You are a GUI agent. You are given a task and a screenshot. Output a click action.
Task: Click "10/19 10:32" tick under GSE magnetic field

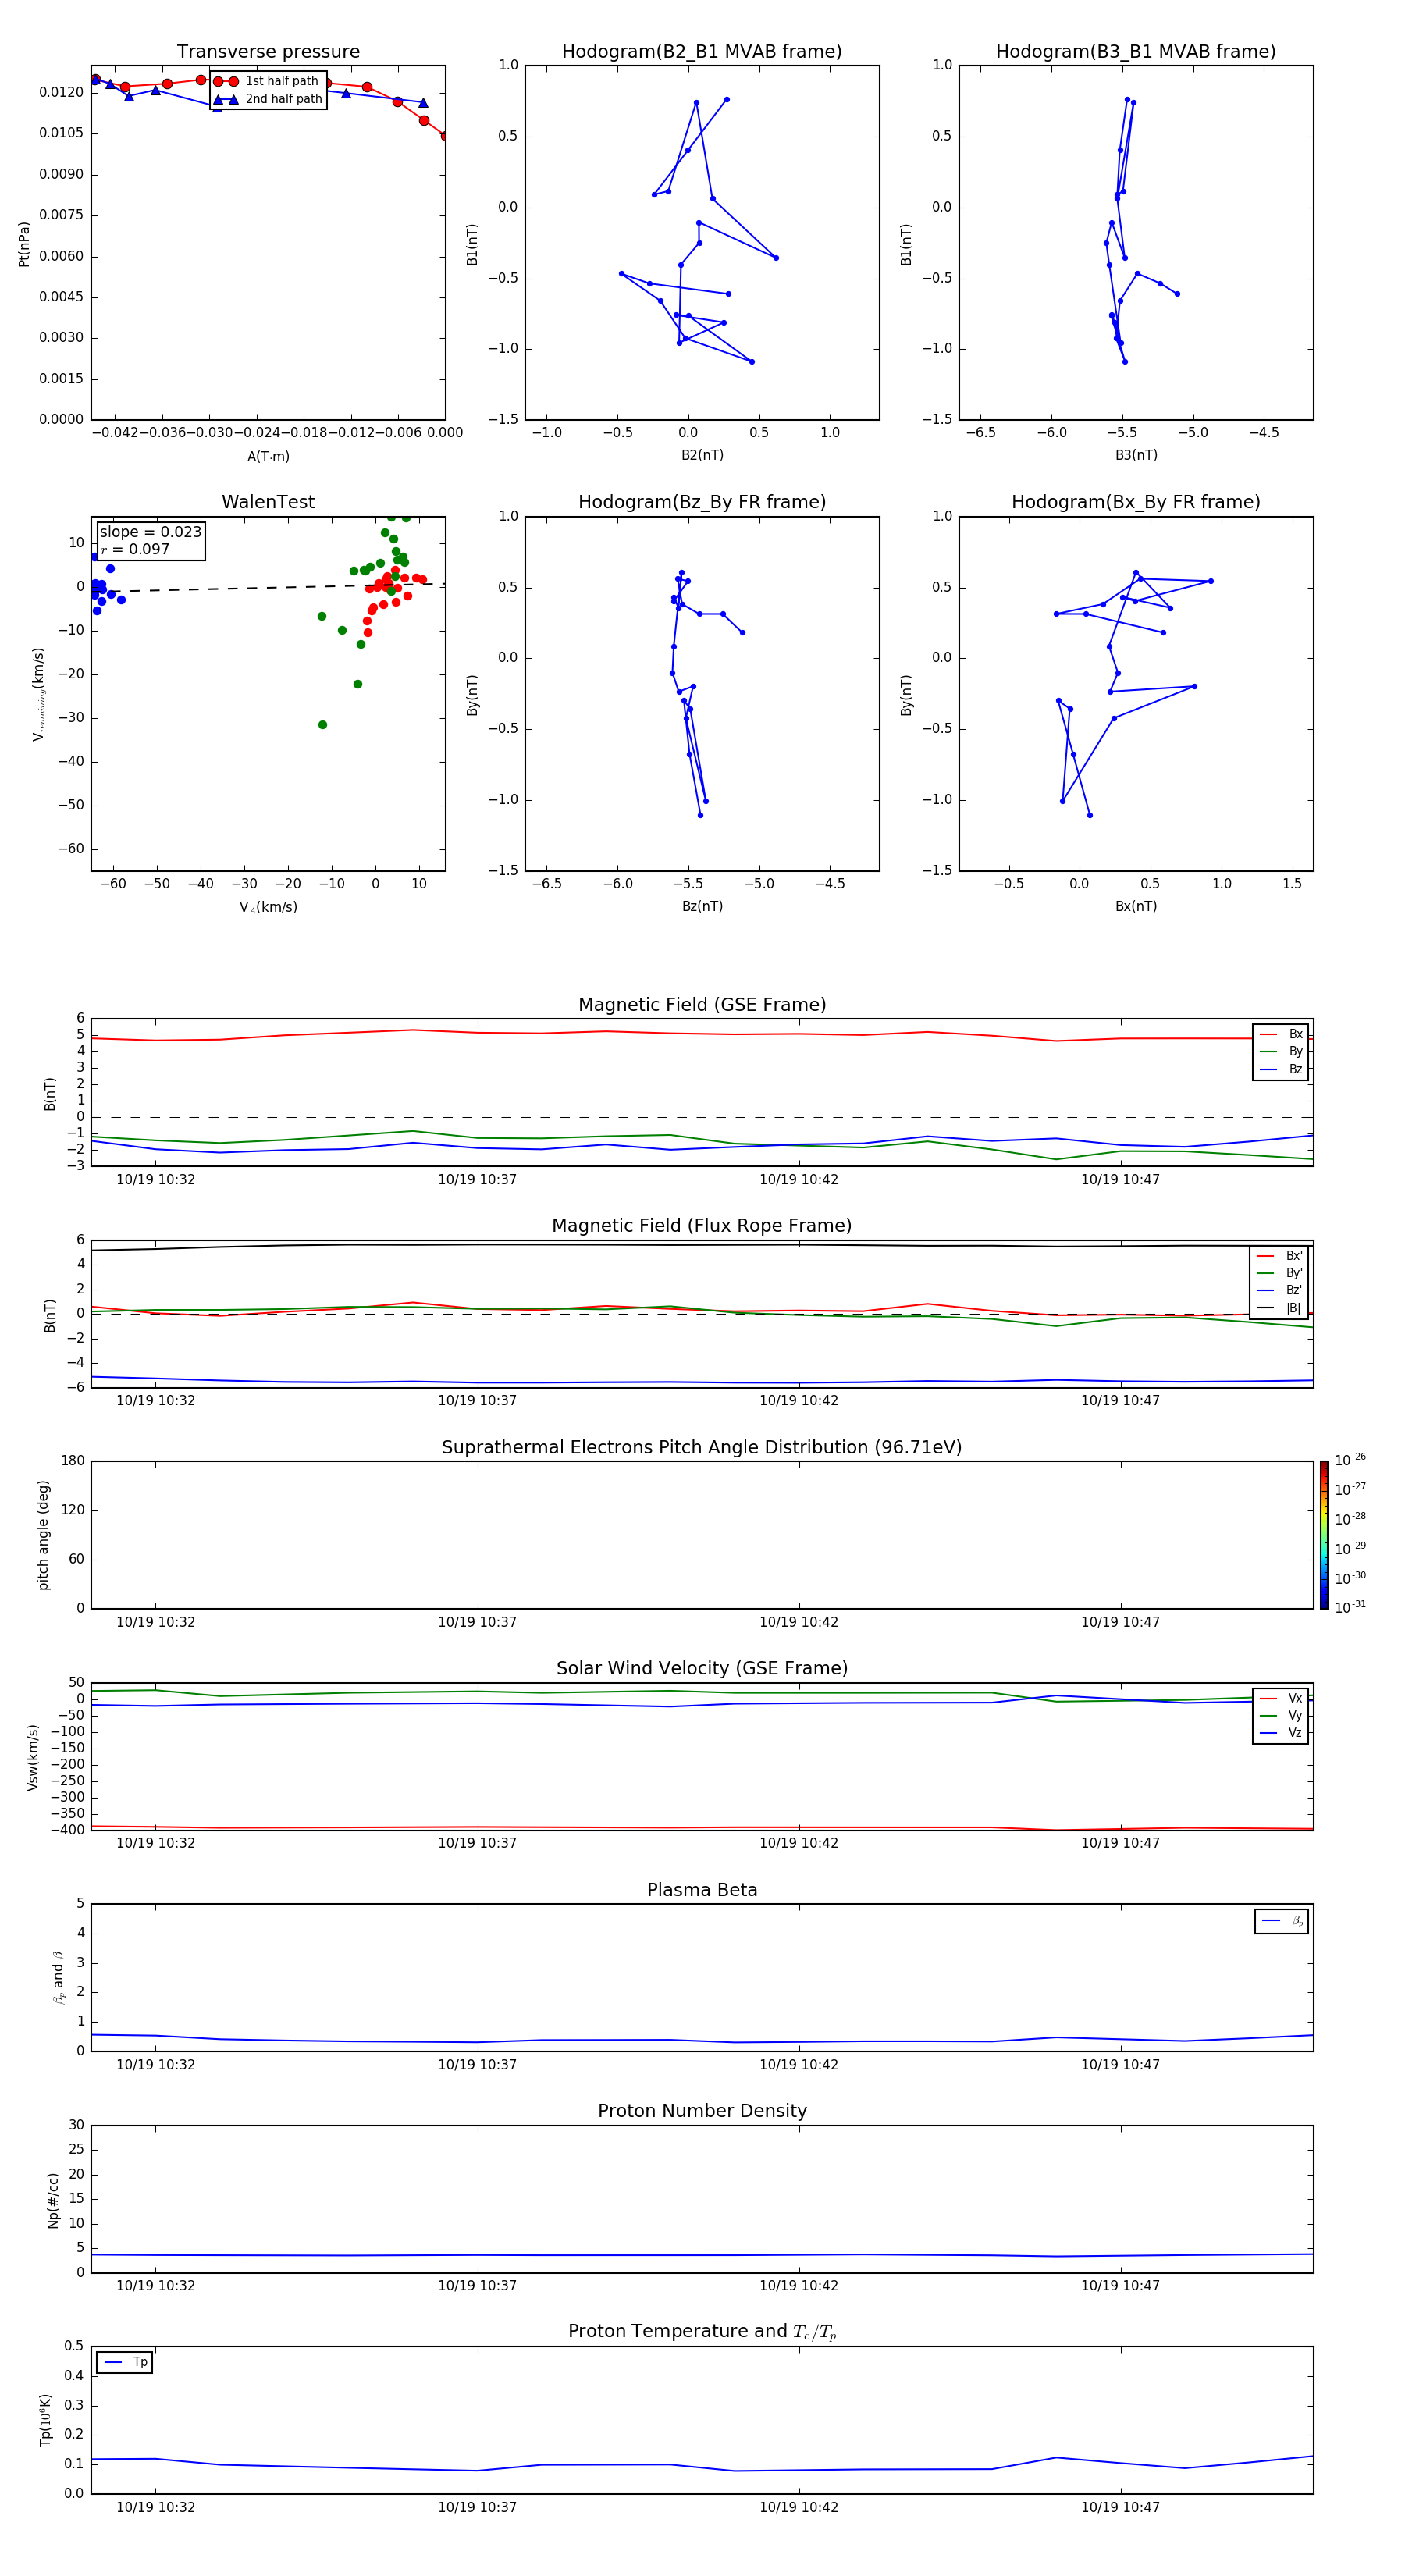[156, 1180]
